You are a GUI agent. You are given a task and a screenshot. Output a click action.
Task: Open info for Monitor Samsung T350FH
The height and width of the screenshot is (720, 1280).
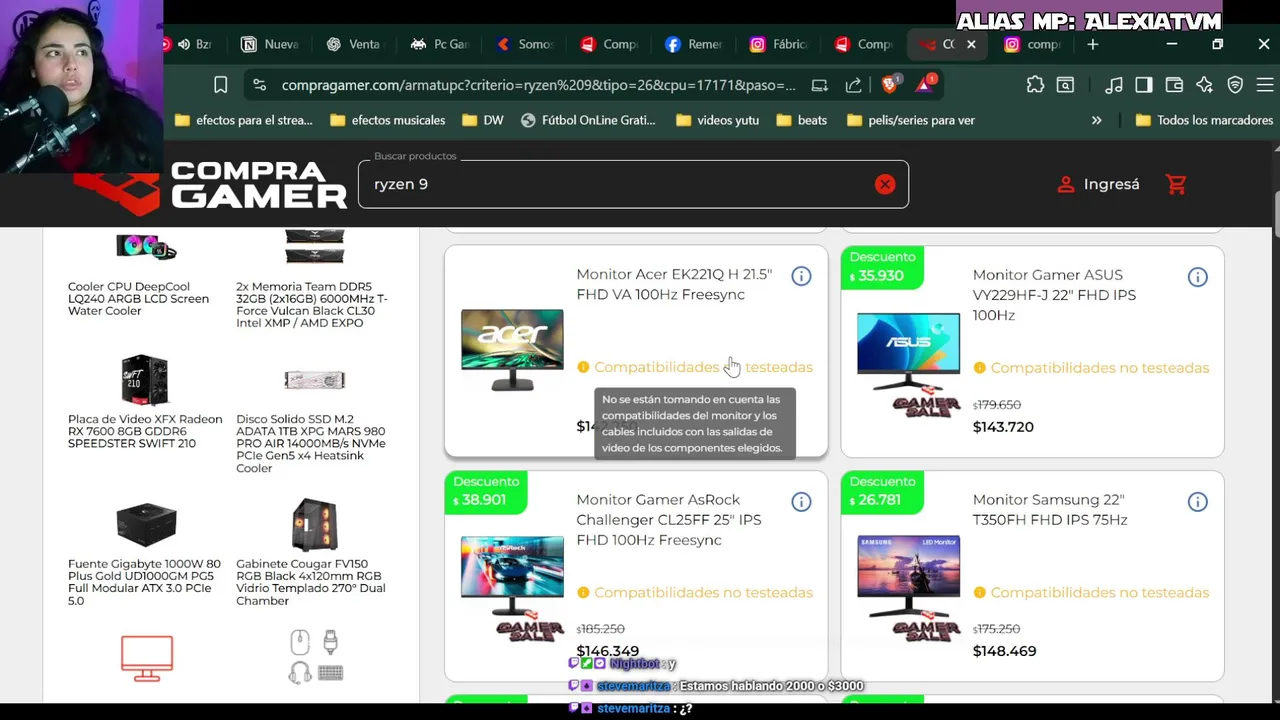[x=1197, y=502]
